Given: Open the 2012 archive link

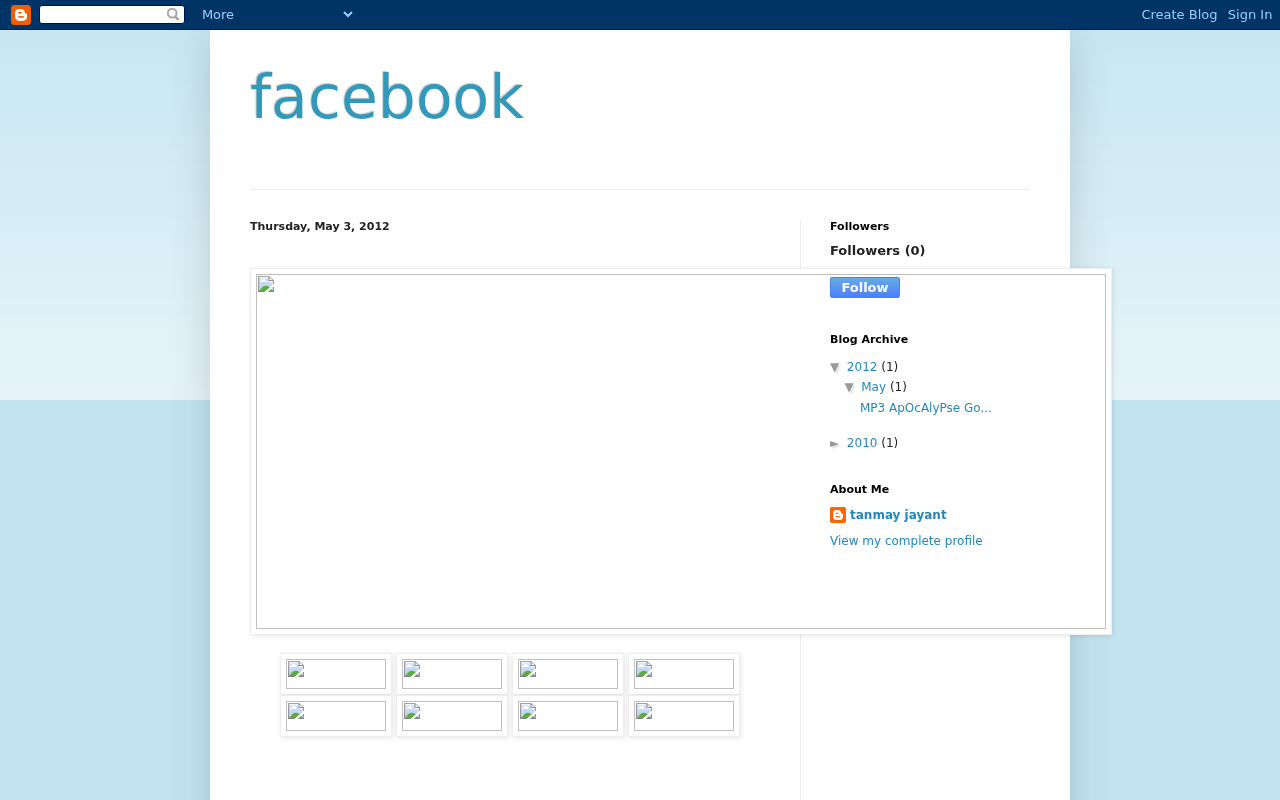Looking at the screenshot, I should coord(862,367).
